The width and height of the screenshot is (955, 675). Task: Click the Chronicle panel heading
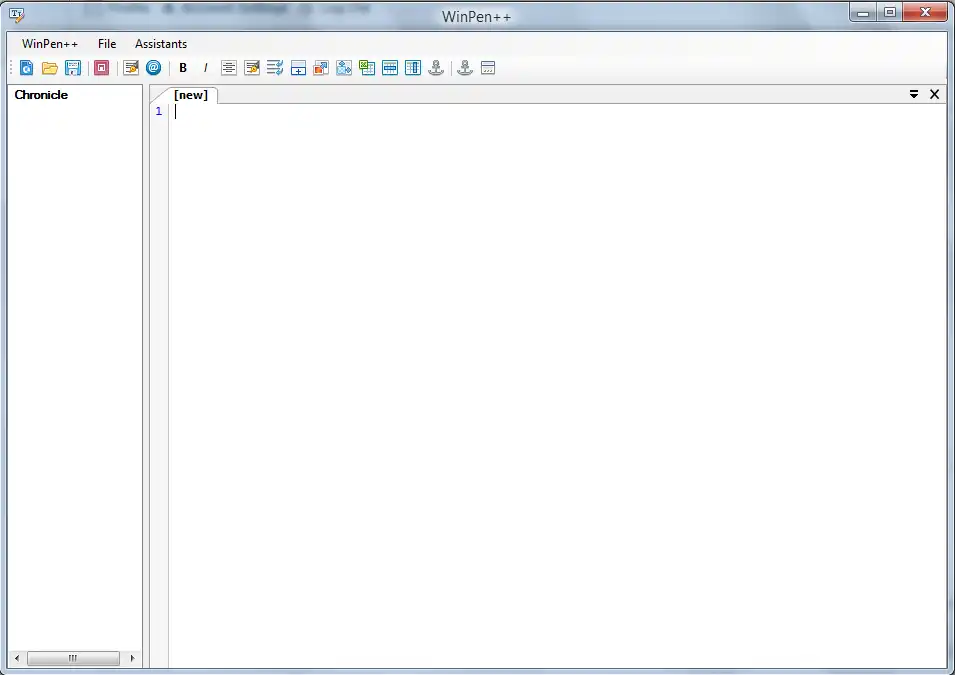[x=41, y=94]
